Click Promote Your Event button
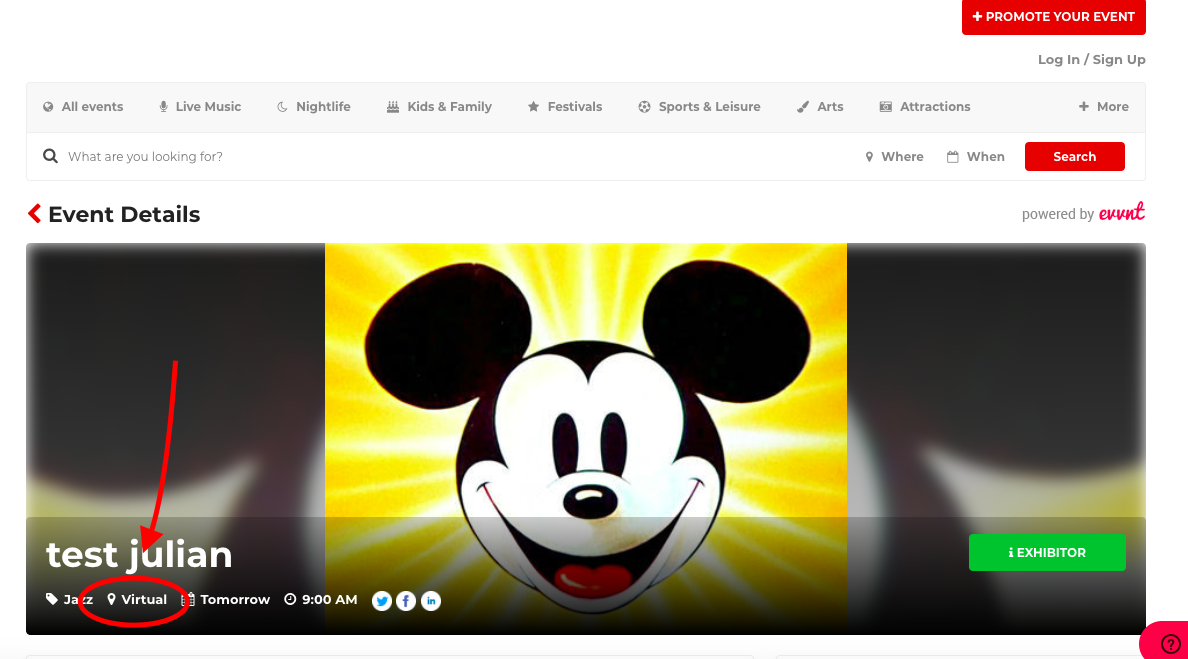1188x659 pixels. click(x=1053, y=17)
